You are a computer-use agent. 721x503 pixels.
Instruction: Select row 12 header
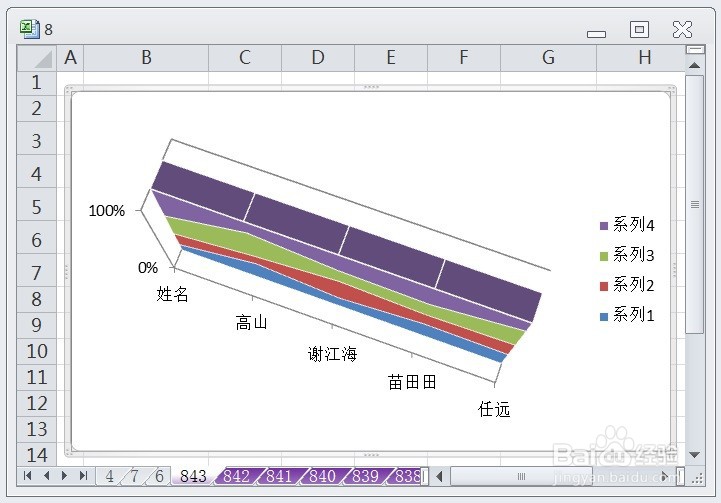(37, 403)
